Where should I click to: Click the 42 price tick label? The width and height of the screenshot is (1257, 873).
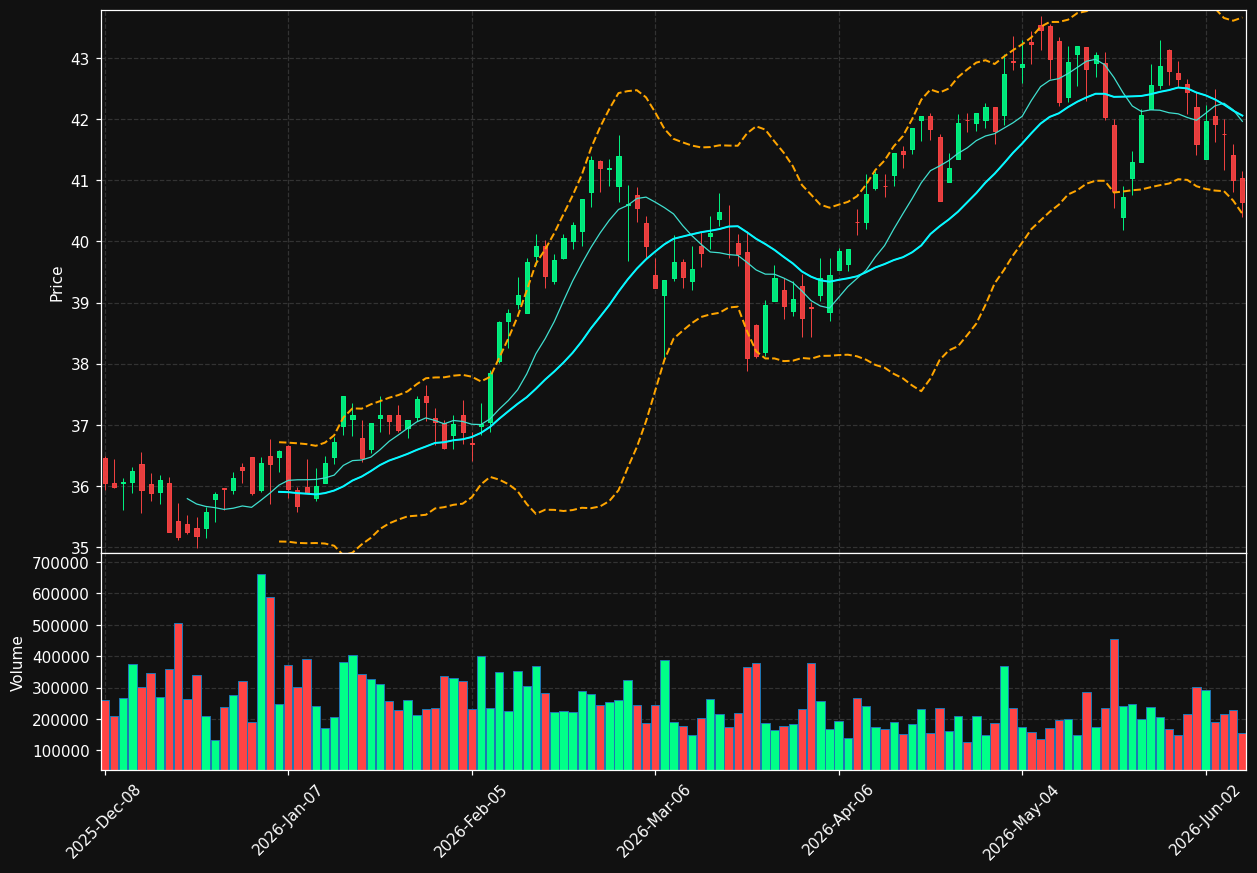(80, 120)
